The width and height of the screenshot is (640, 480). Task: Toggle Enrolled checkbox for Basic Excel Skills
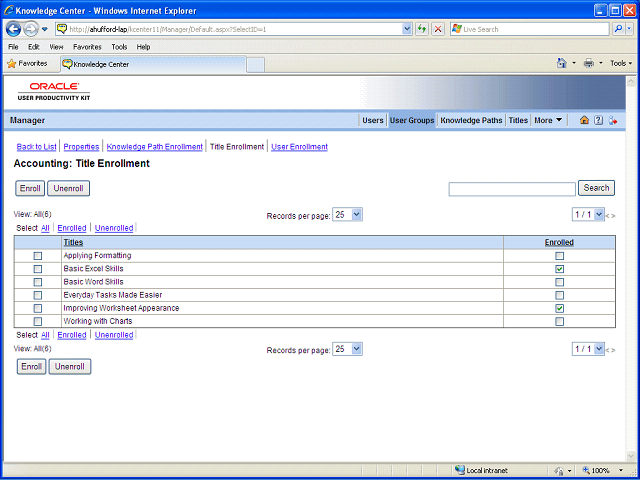point(560,269)
